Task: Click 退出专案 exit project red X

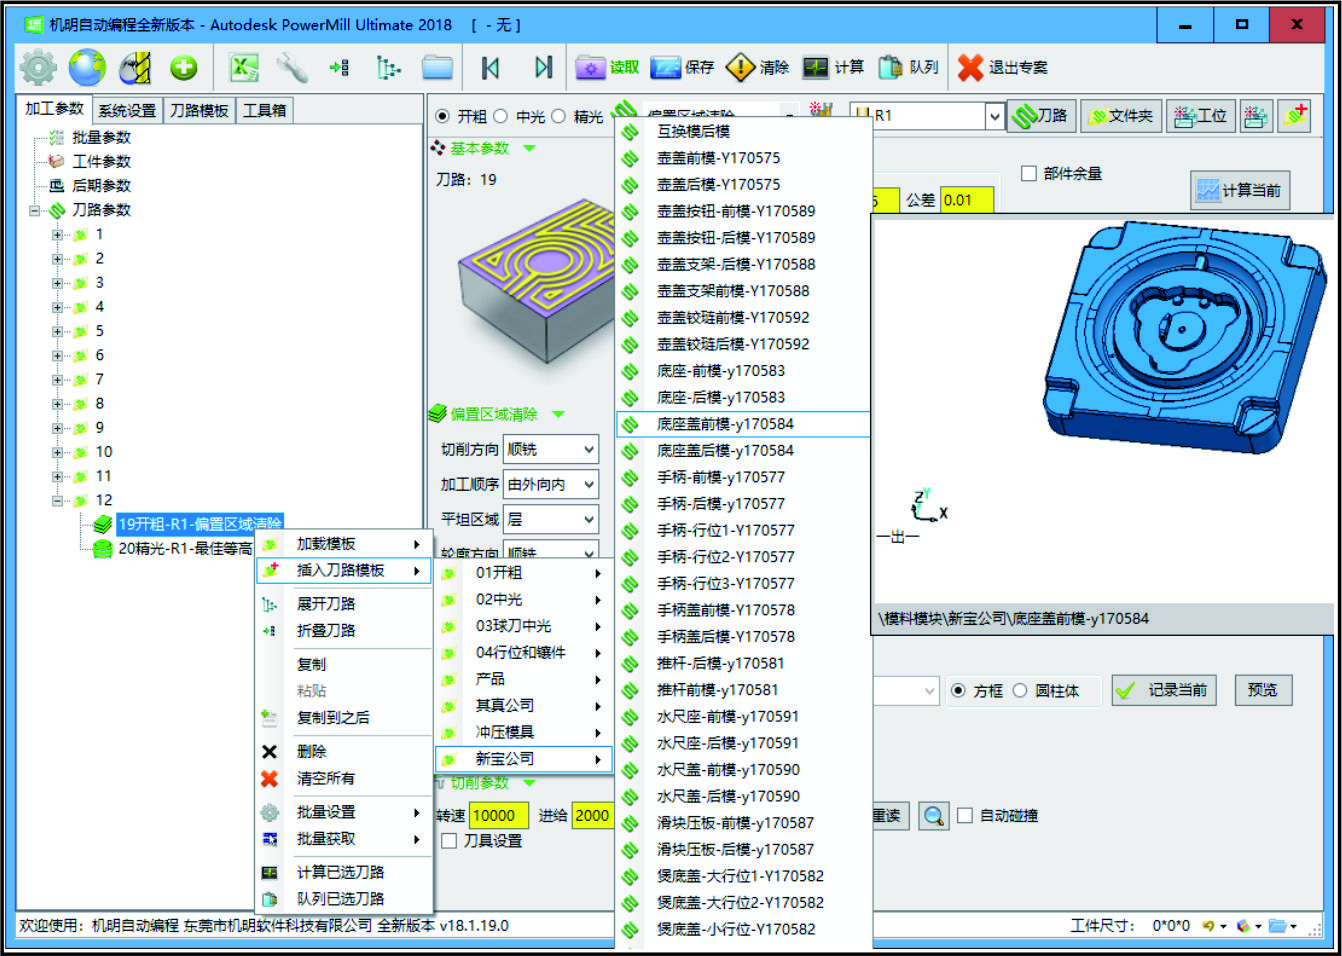Action: 1002,67
